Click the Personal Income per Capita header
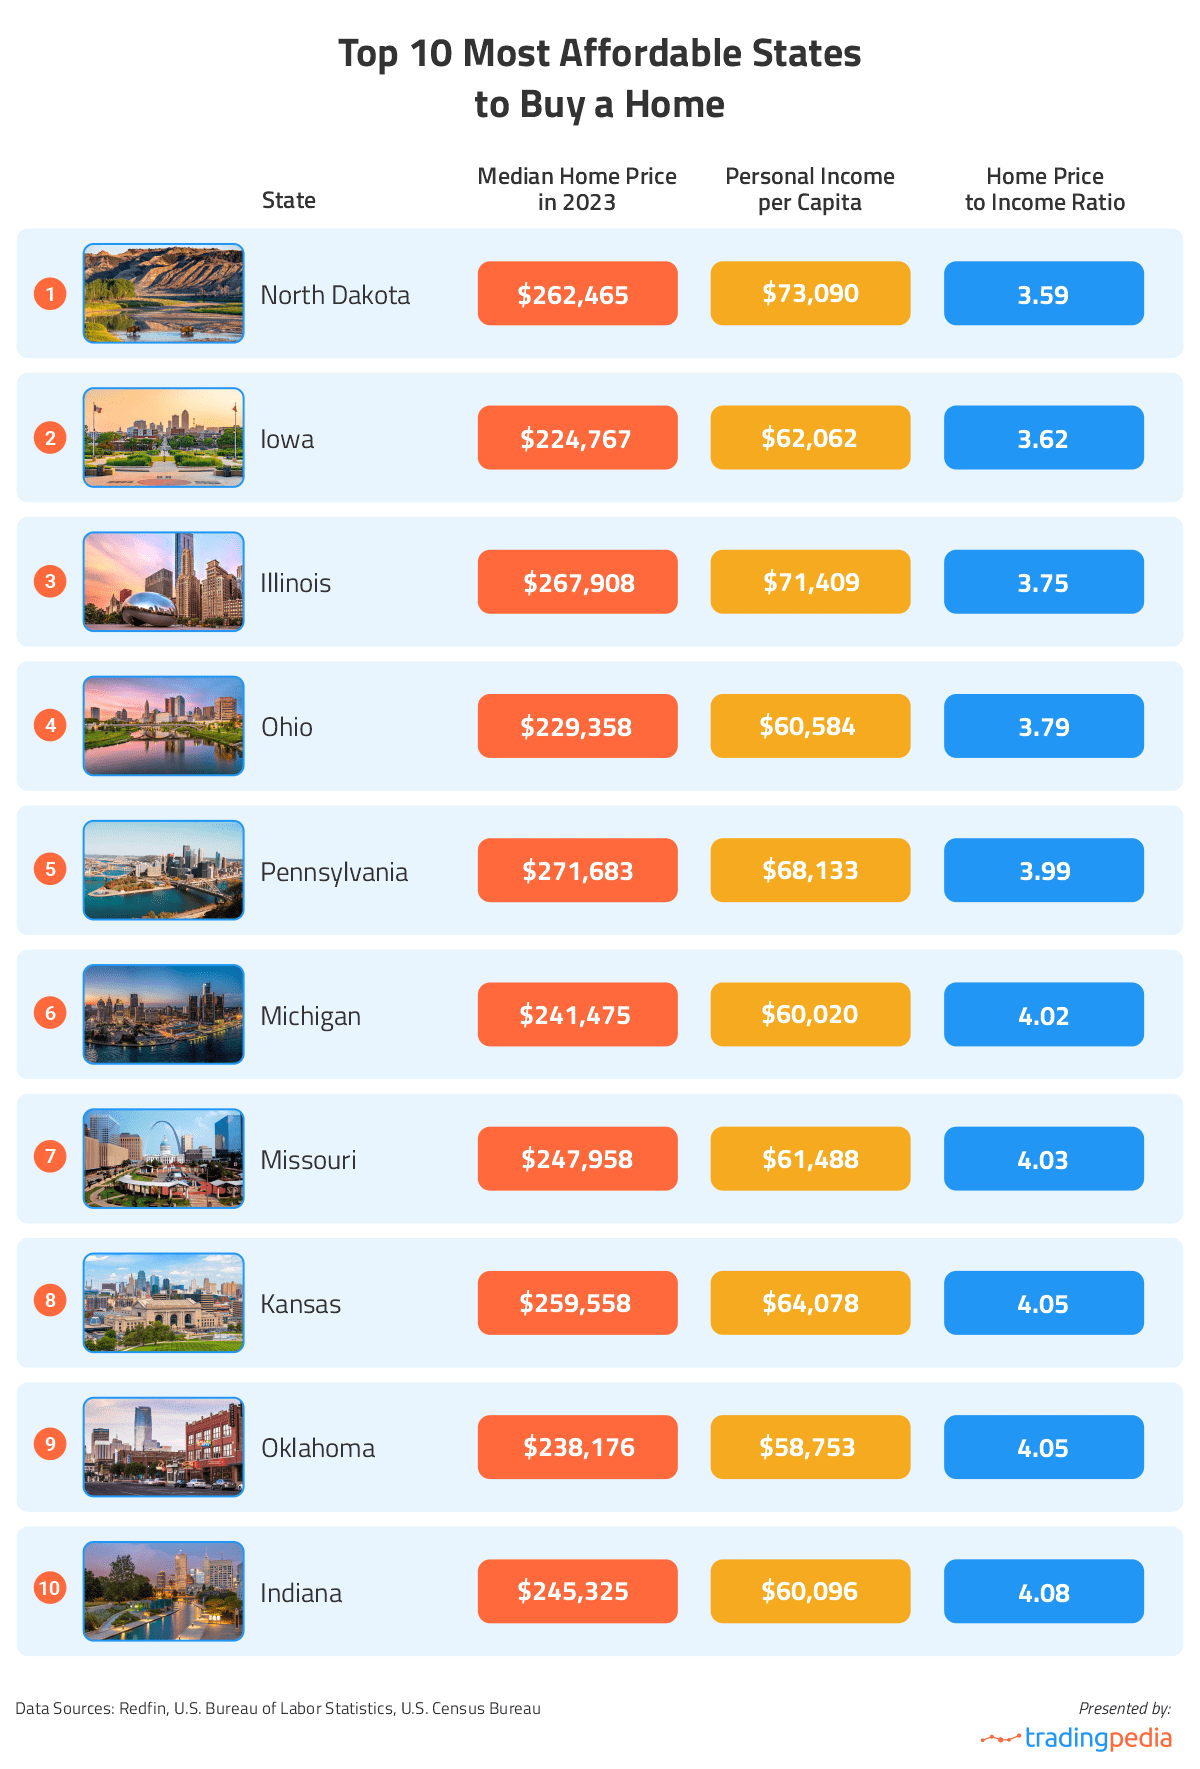The image size is (1200, 1769). (810, 189)
